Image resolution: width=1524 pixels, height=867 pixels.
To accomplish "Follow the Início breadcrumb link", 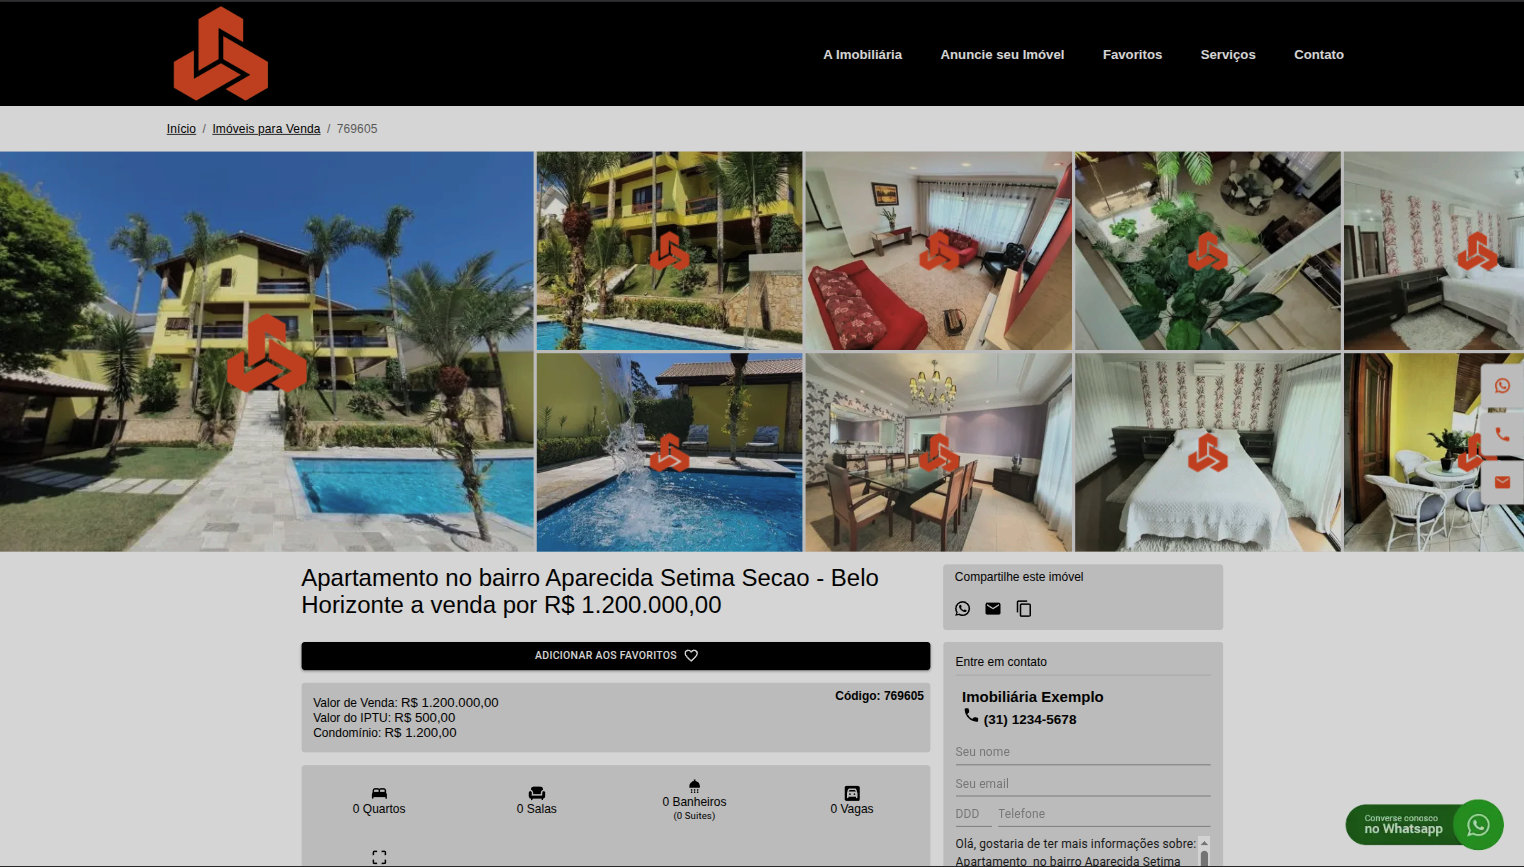I will point(181,129).
